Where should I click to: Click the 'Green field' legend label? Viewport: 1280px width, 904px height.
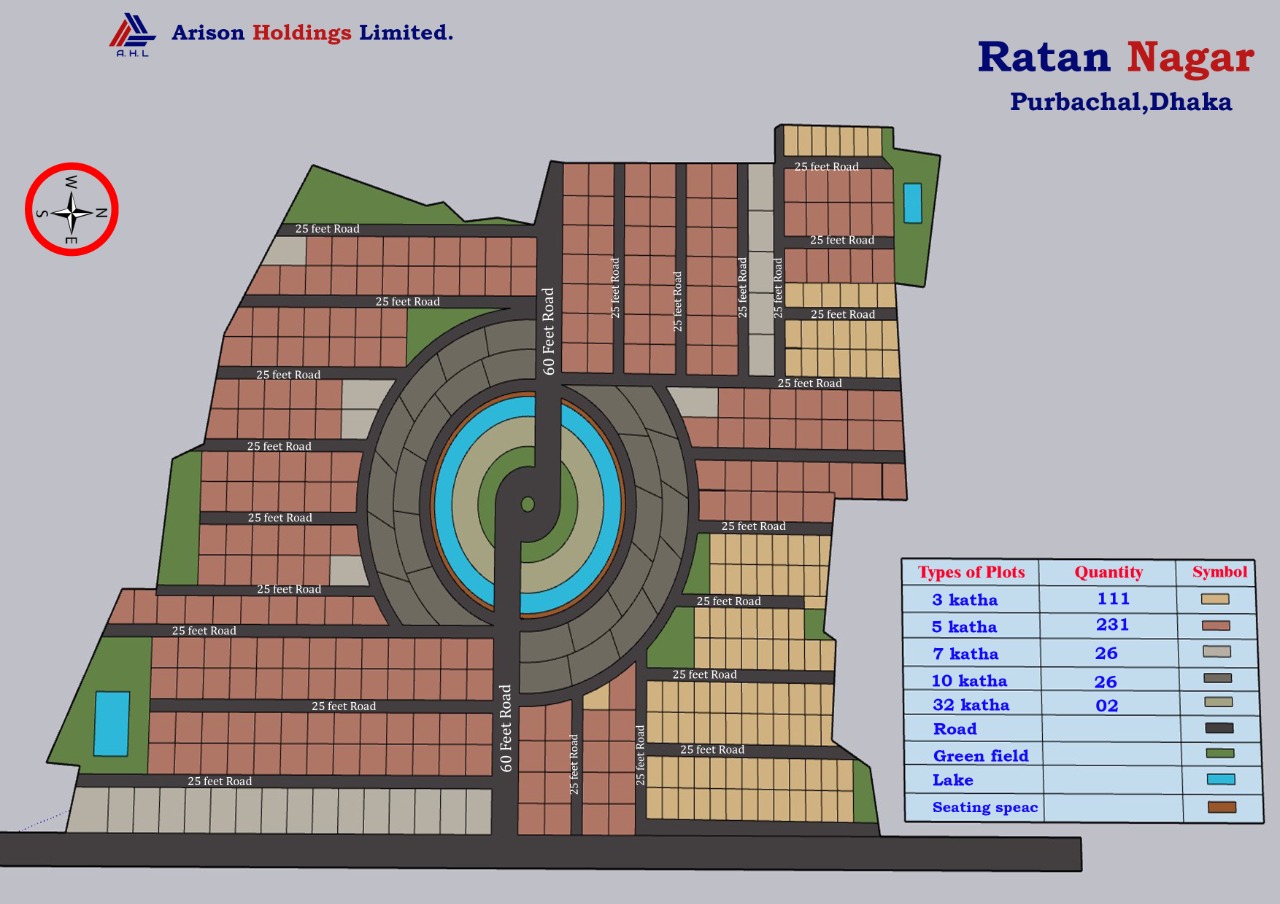(x=981, y=757)
